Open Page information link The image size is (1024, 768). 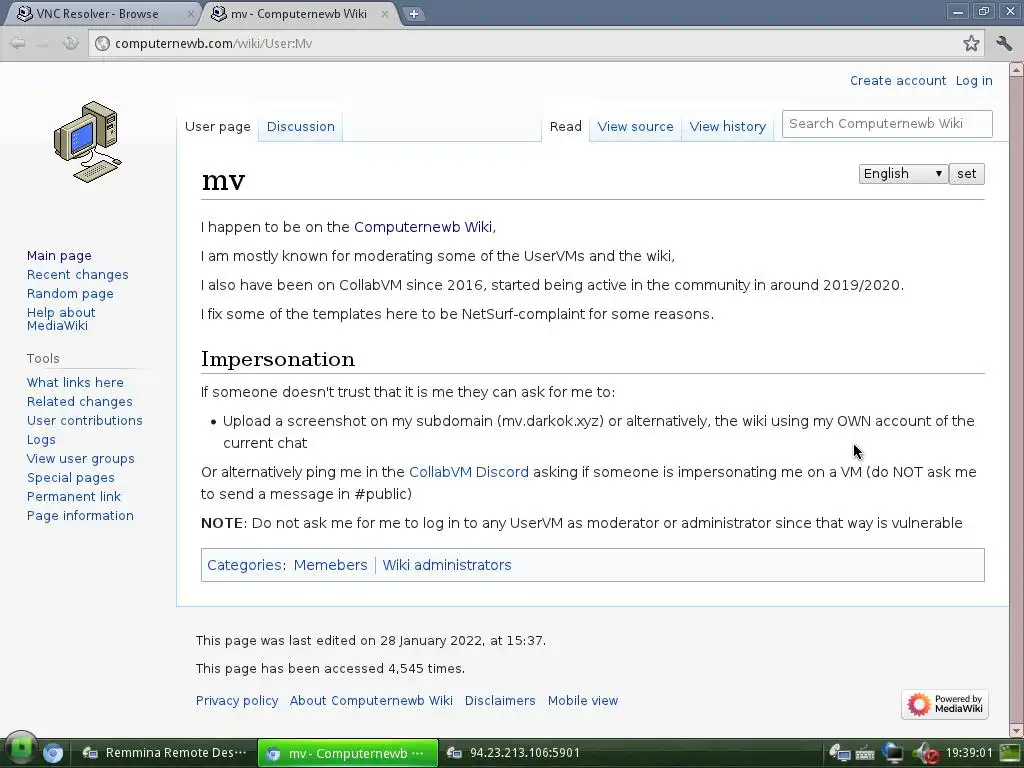[x=80, y=515]
